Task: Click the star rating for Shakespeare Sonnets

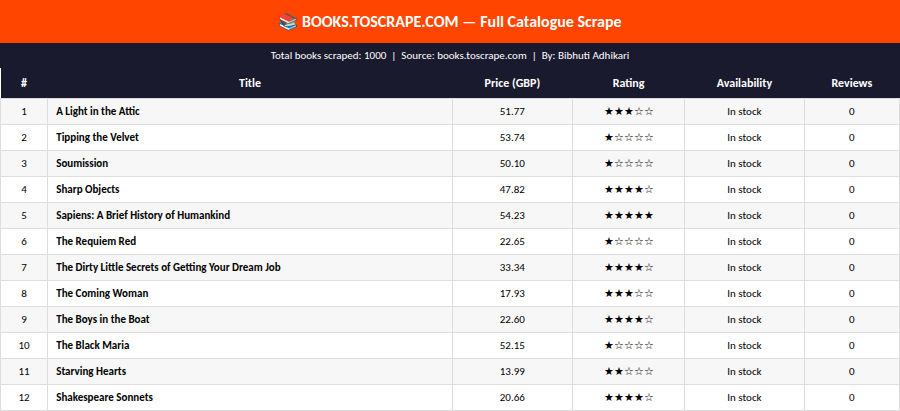Action: (x=629, y=397)
